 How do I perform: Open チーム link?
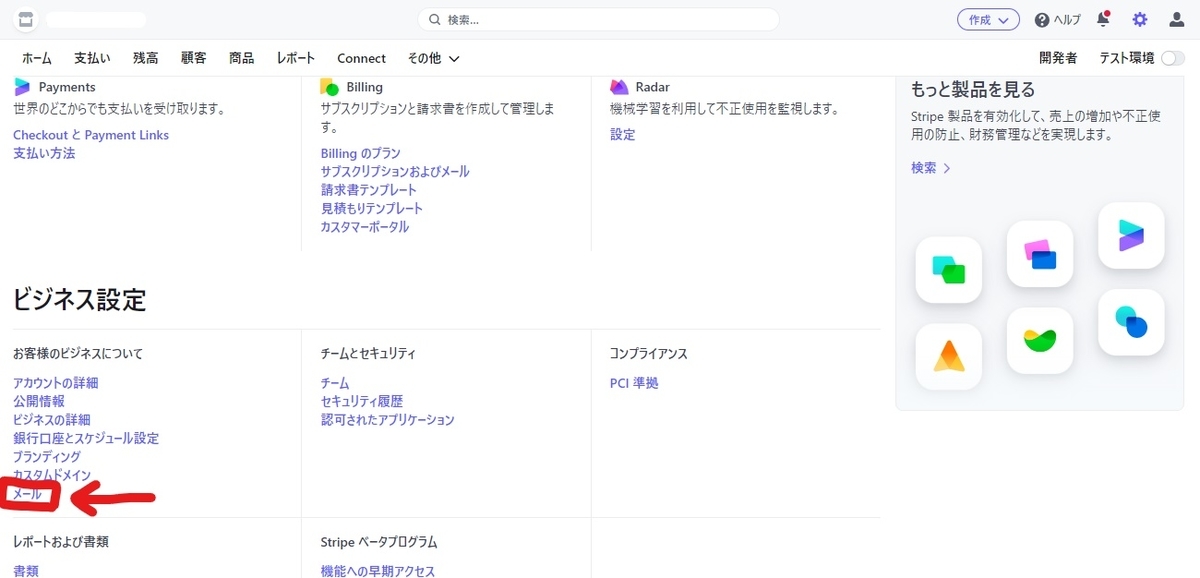coord(335,383)
